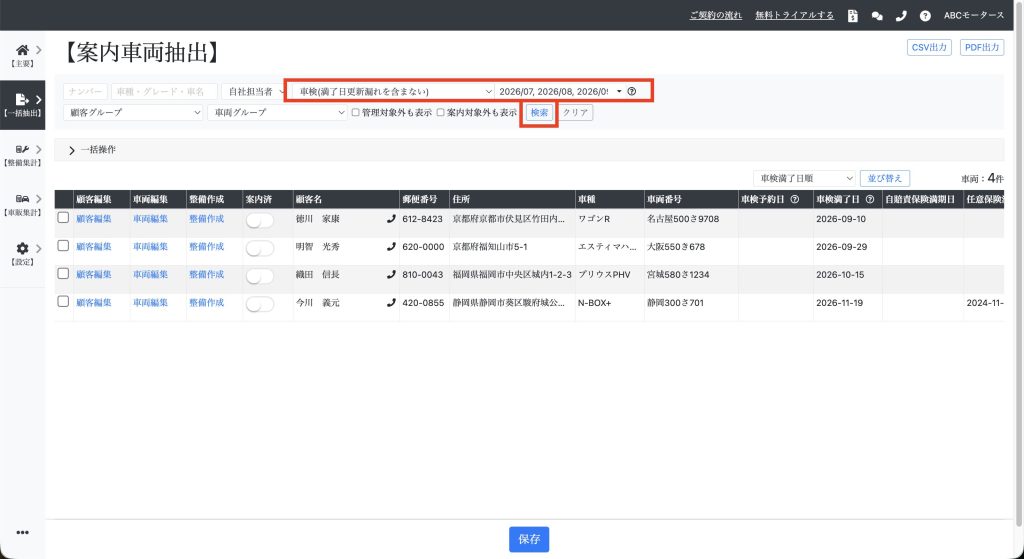Click the PDF出力 button
Image resolution: width=1024 pixels, height=559 pixels.
[x=982, y=48]
